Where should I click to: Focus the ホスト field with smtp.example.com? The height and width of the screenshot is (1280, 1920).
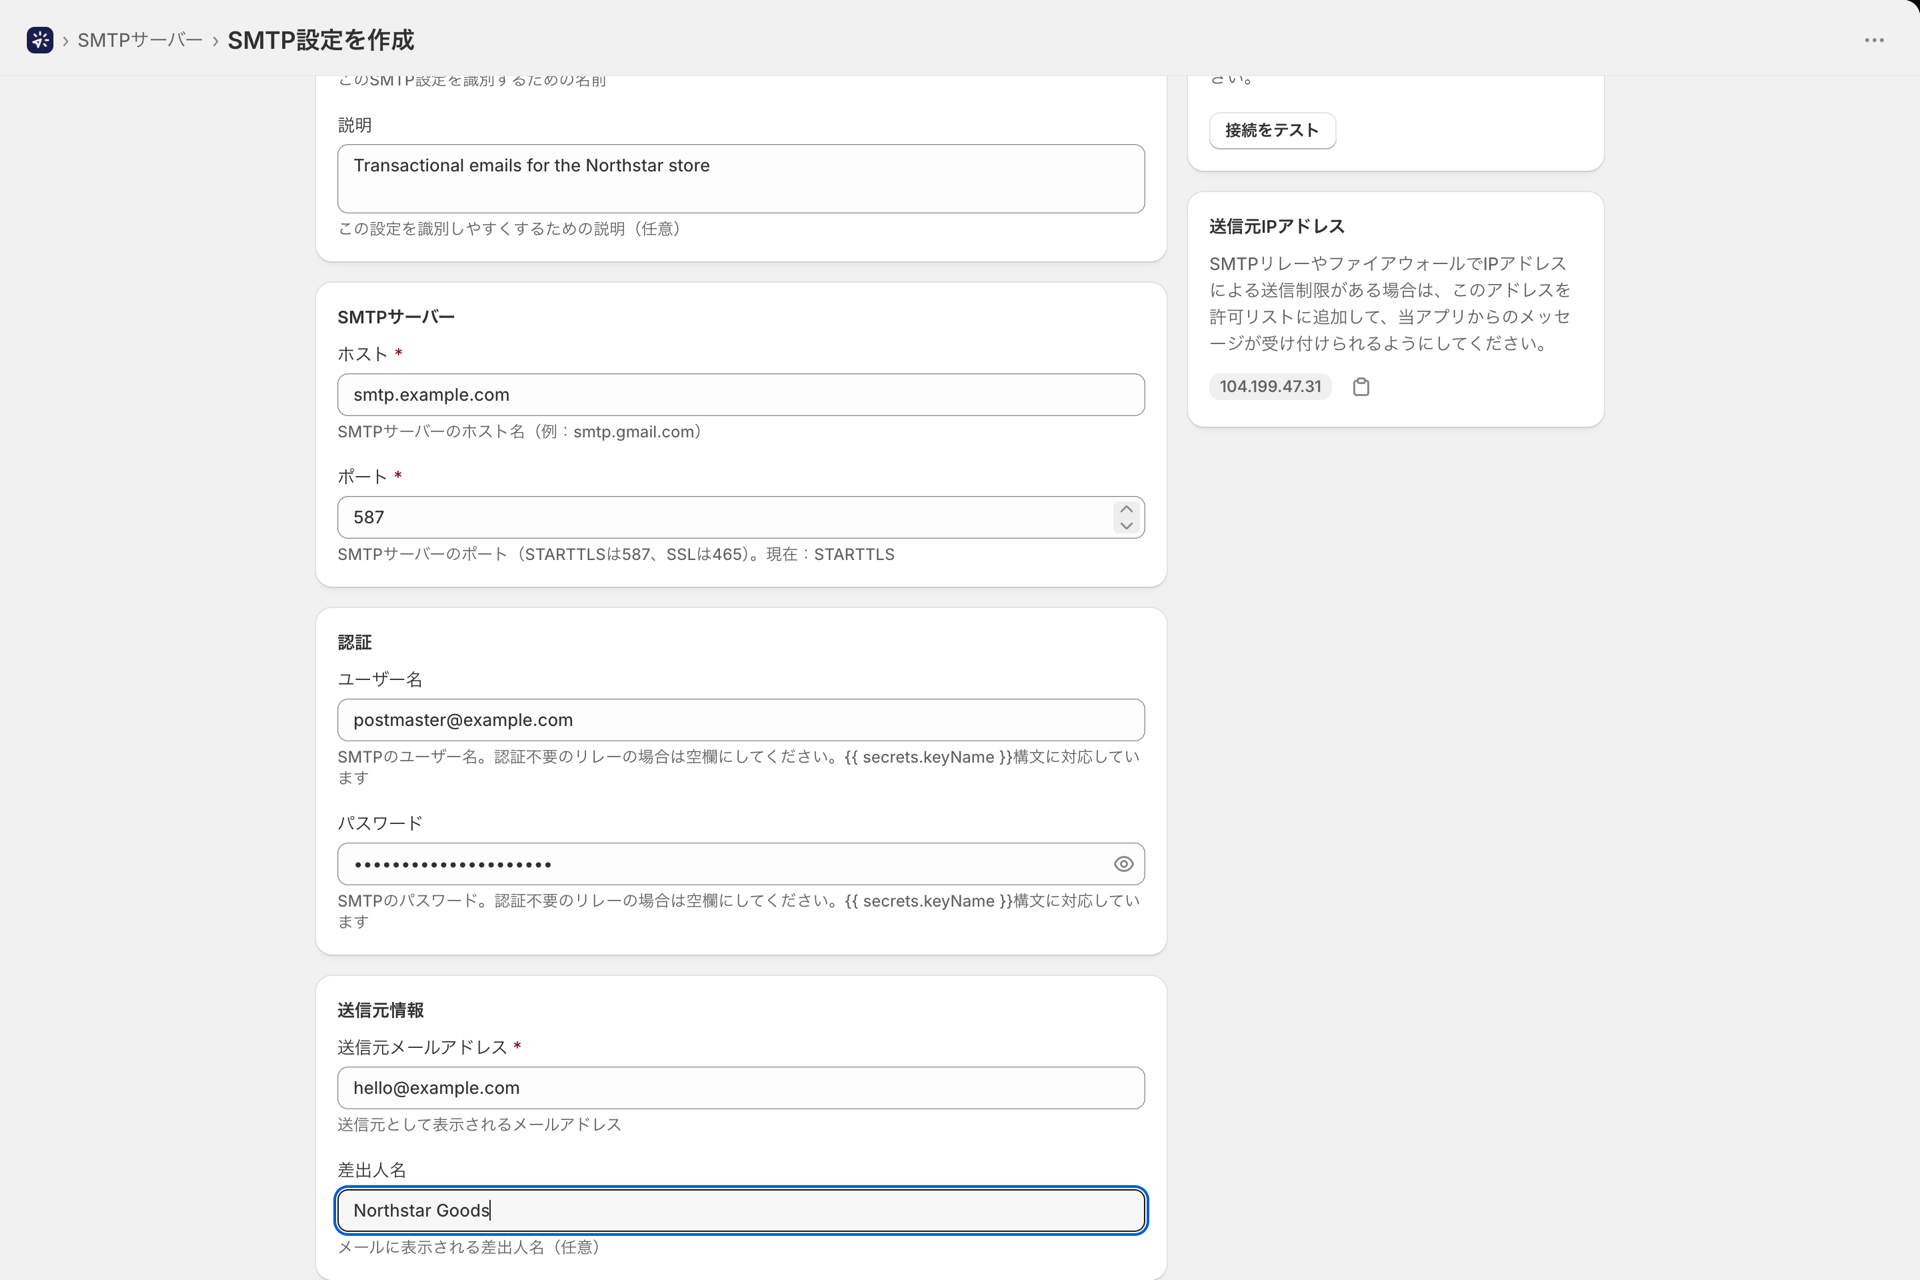click(741, 395)
